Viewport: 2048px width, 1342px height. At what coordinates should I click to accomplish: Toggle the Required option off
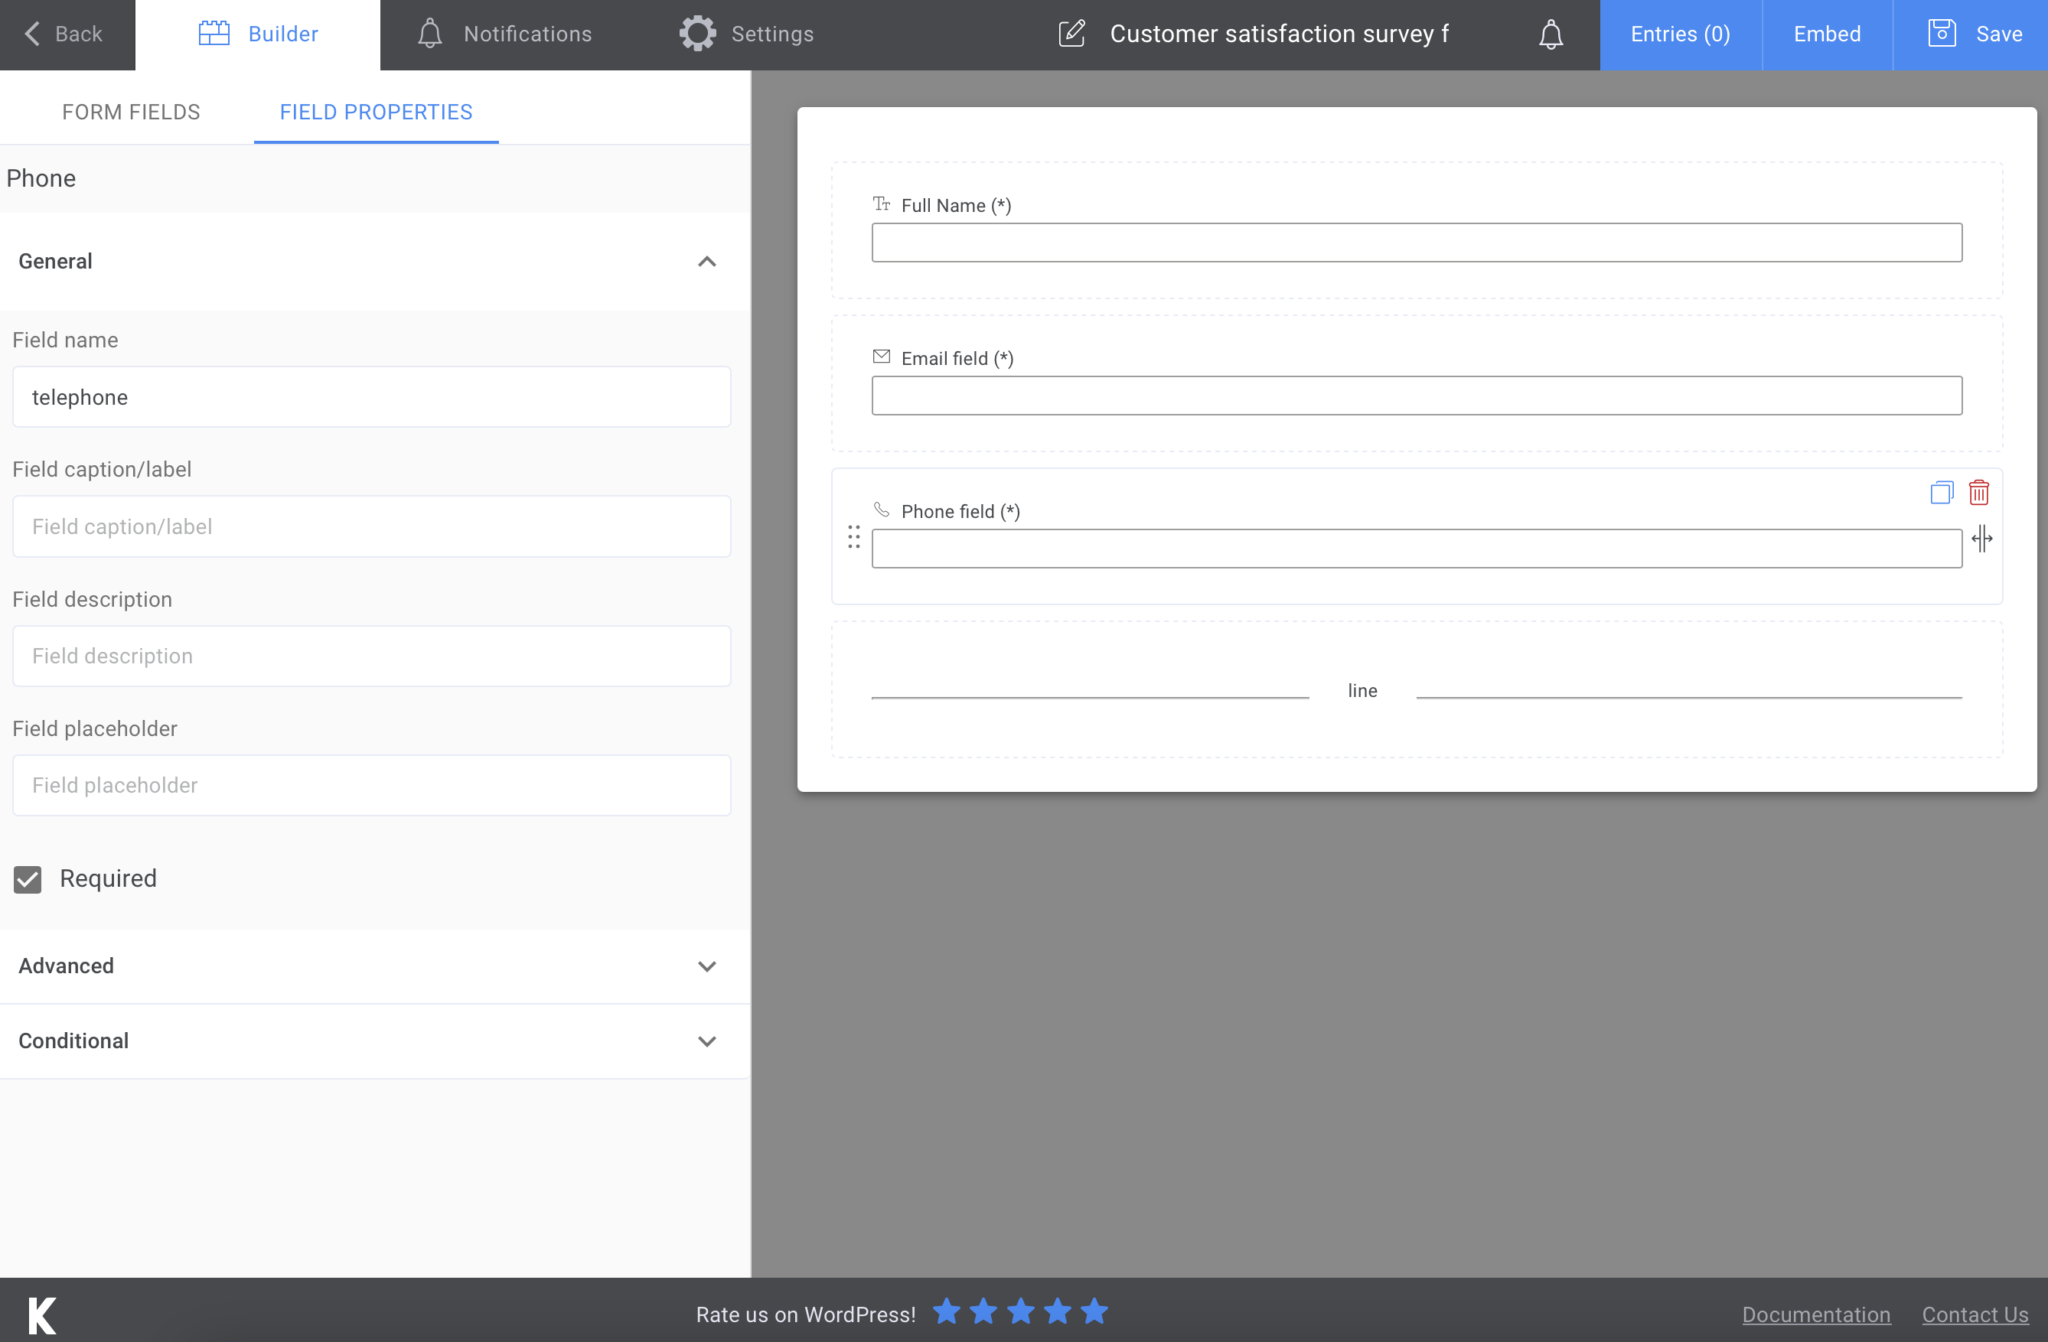[x=27, y=879]
